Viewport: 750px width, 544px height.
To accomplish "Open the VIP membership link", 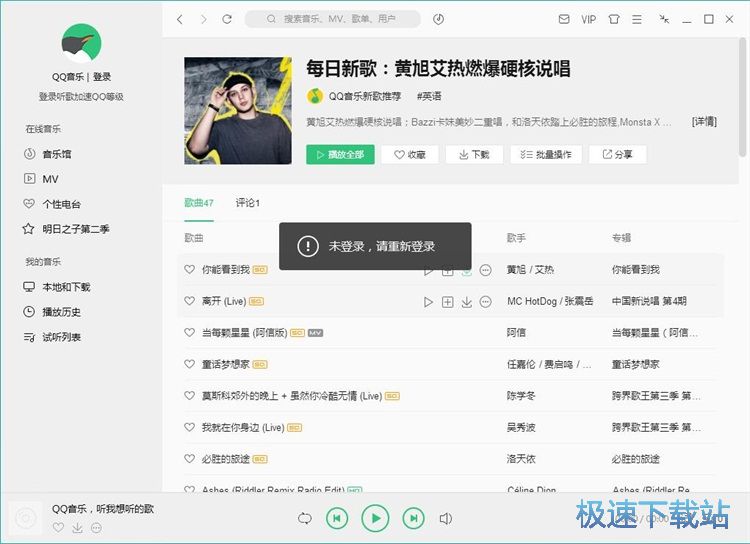I will coord(589,19).
